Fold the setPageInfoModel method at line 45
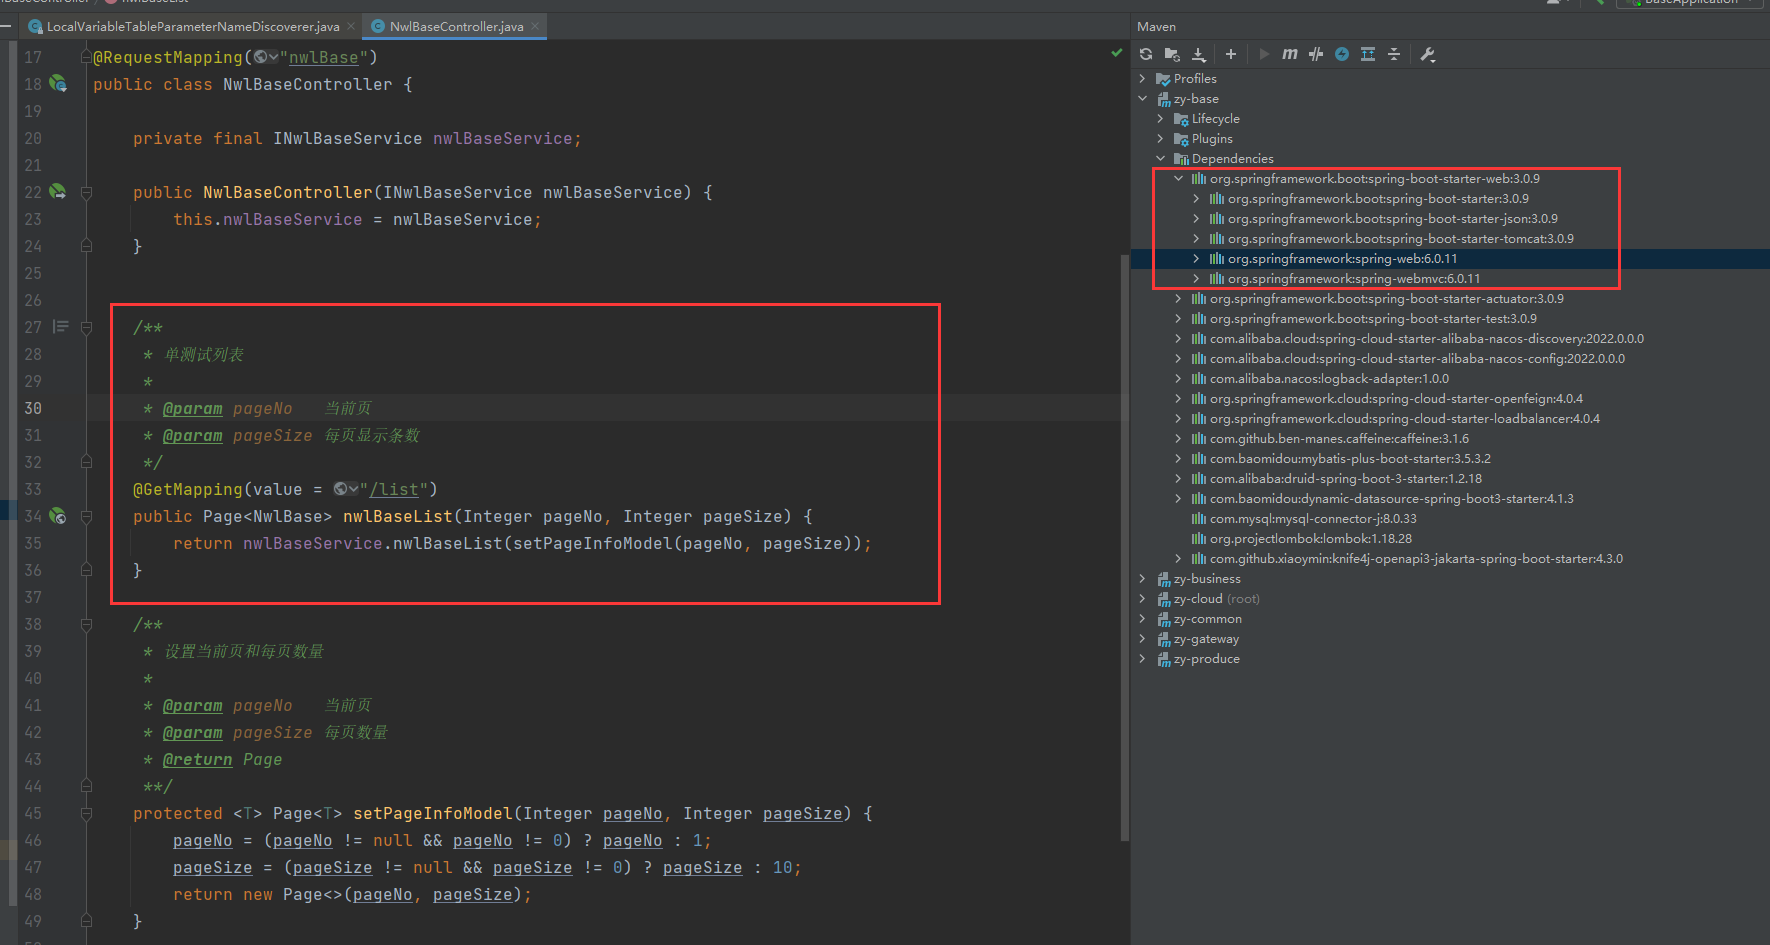The width and height of the screenshot is (1770, 945). click(86, 813)
